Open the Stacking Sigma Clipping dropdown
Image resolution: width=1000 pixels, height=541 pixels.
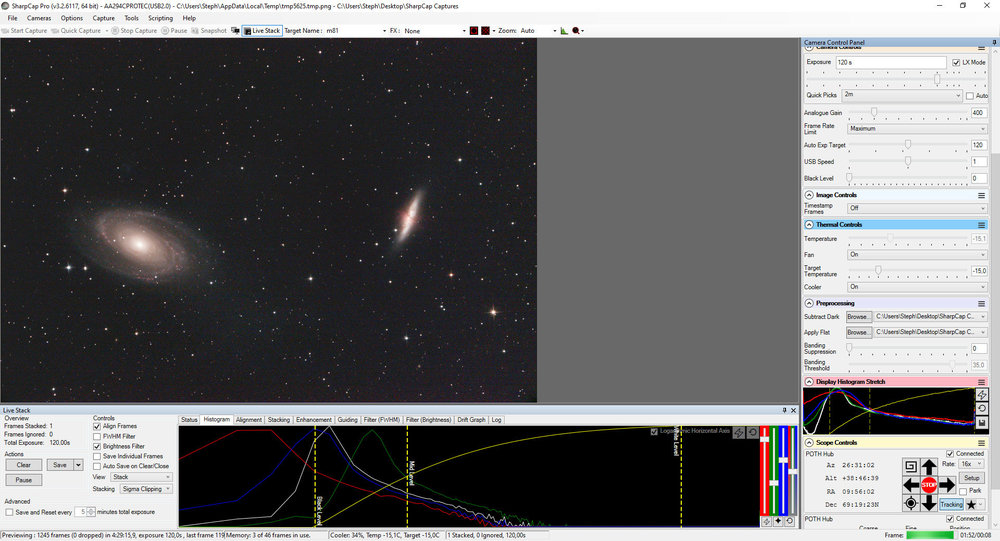147,489
